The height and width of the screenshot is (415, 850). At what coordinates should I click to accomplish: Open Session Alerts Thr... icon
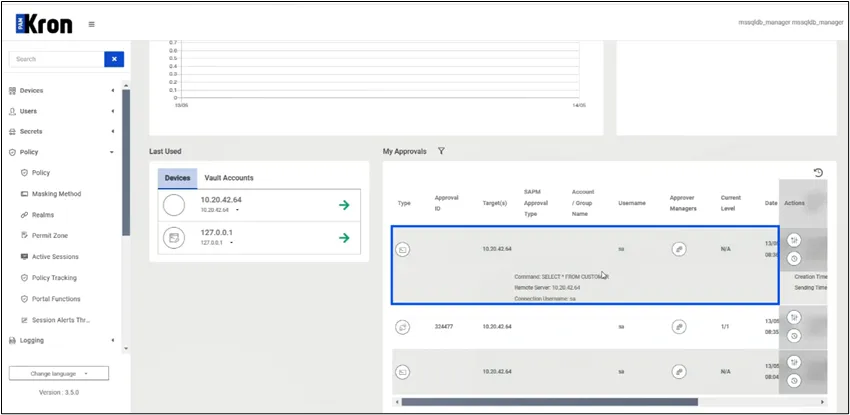pos(24,320)
